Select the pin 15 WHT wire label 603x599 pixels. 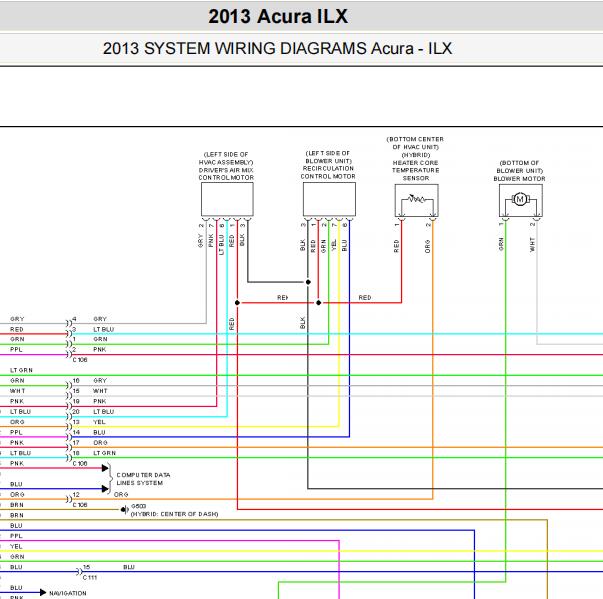[100, 391]
